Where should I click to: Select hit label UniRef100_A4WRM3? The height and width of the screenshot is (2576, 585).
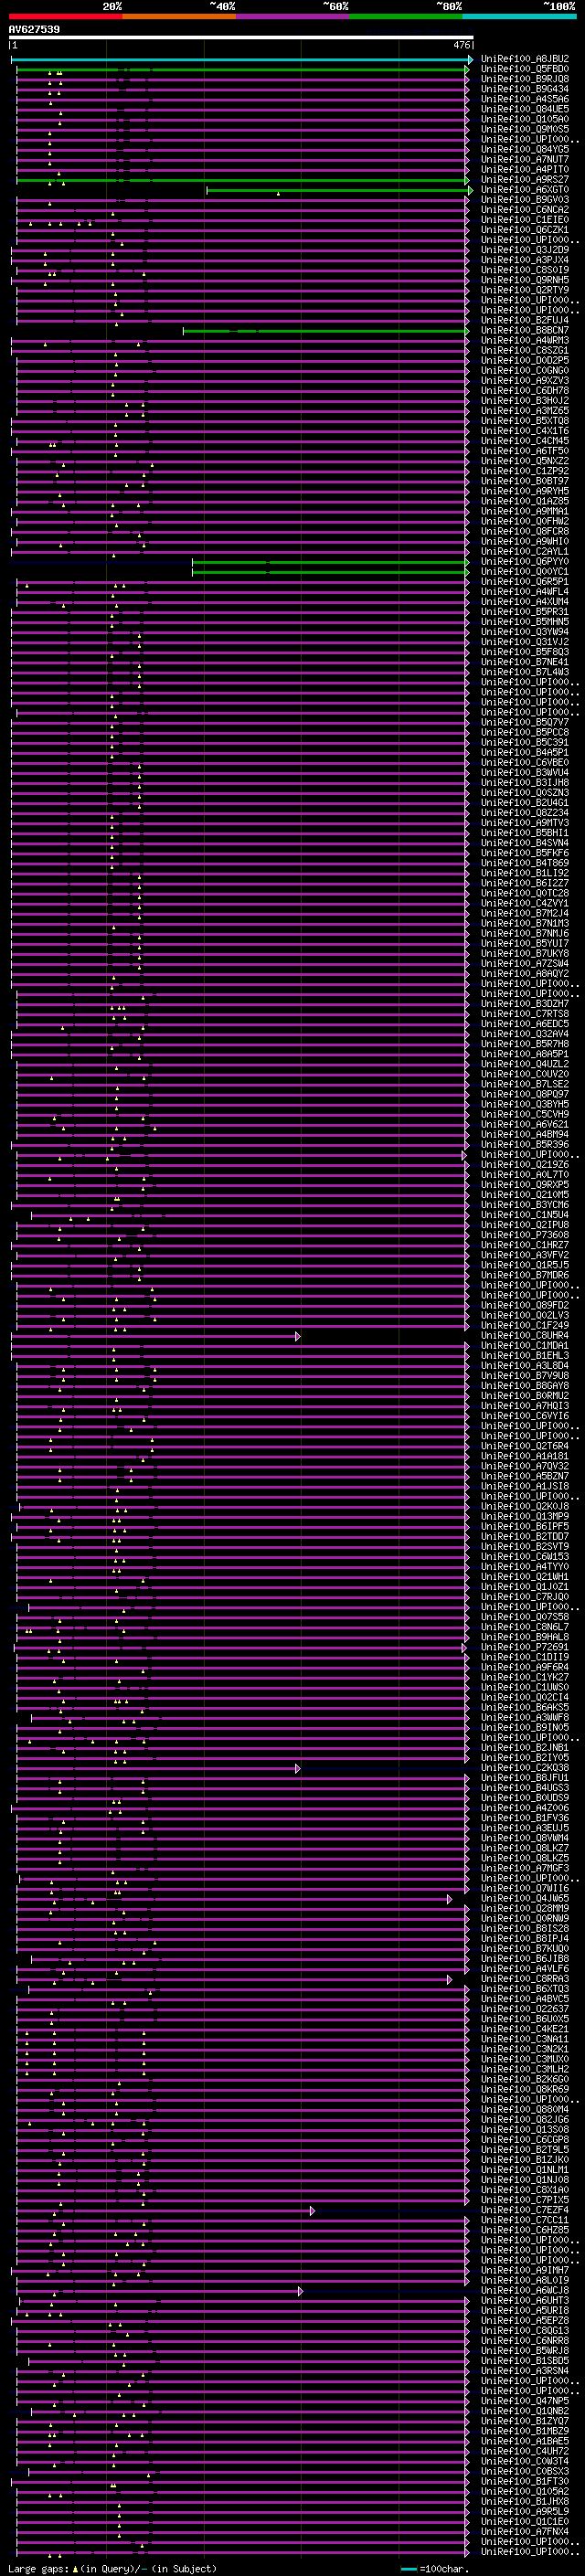pos(524,340)
